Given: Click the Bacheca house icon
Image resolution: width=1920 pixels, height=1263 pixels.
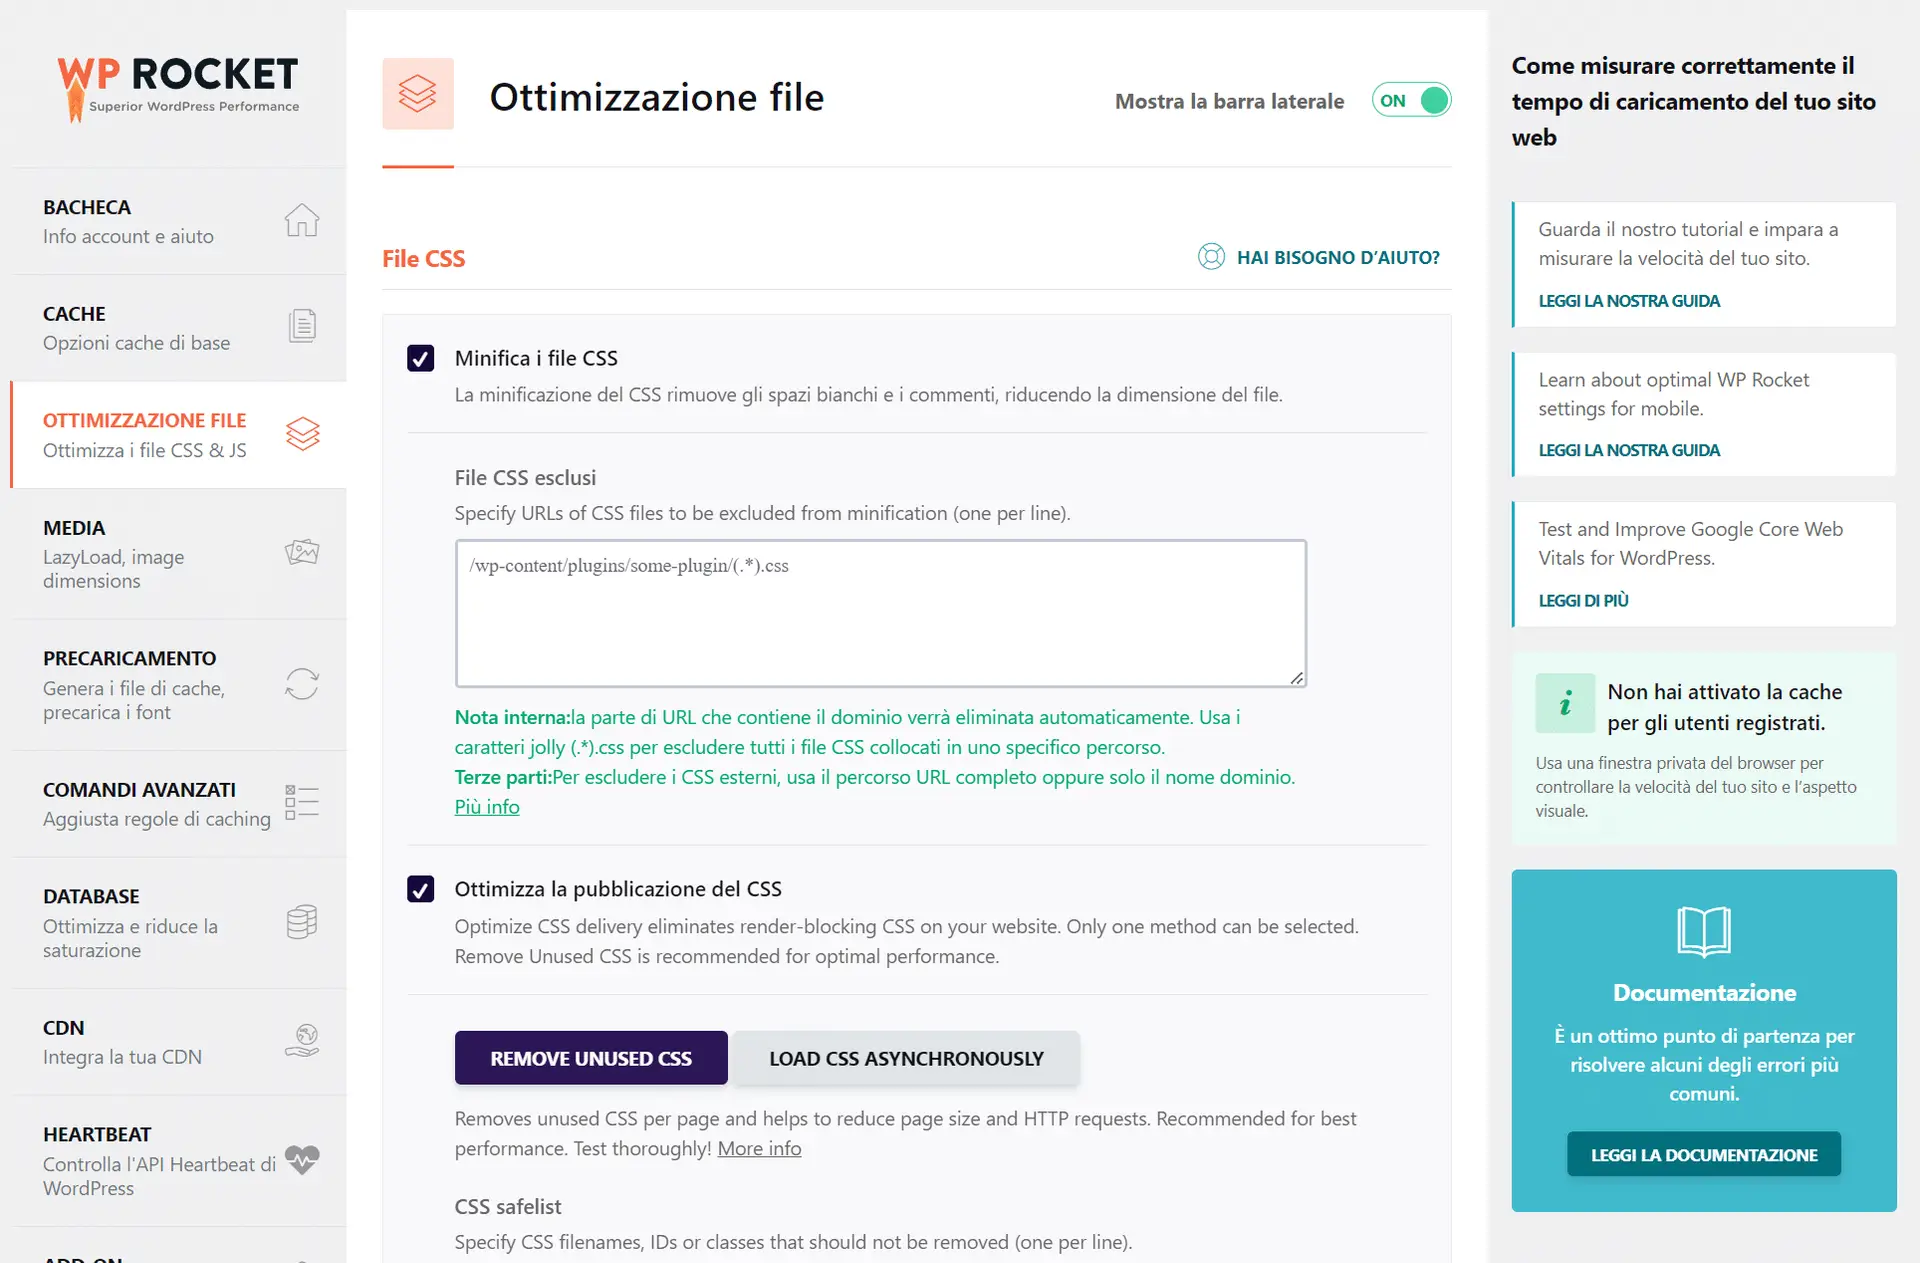Looking at the screenshot, I should tap(301, 220).
